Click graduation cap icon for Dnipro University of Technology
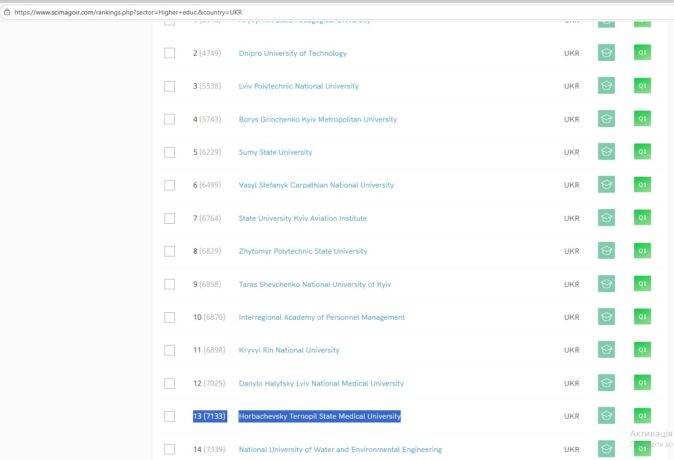 pyautogui.click(x=606, y=53)
